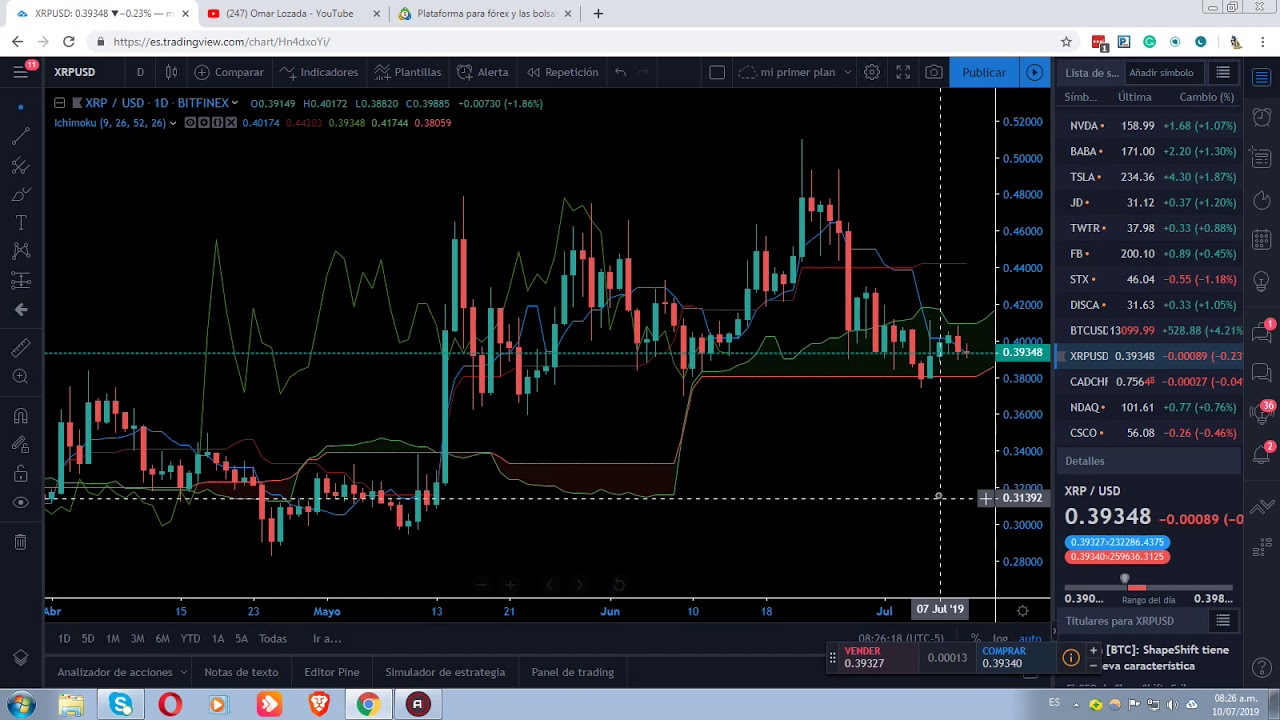Screen dimensions: 1280x720
Task: Open the measure ruler tool
Action: 20,348
